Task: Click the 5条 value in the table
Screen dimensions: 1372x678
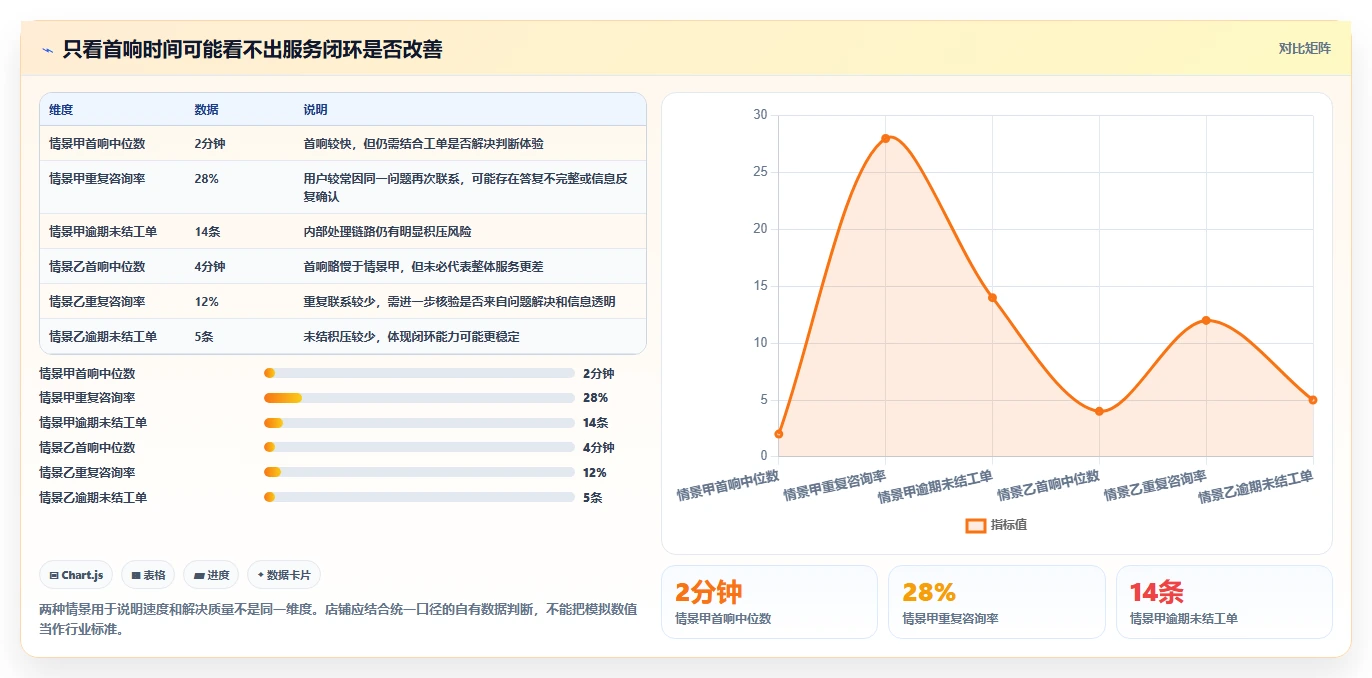Action: pos(205,337)
